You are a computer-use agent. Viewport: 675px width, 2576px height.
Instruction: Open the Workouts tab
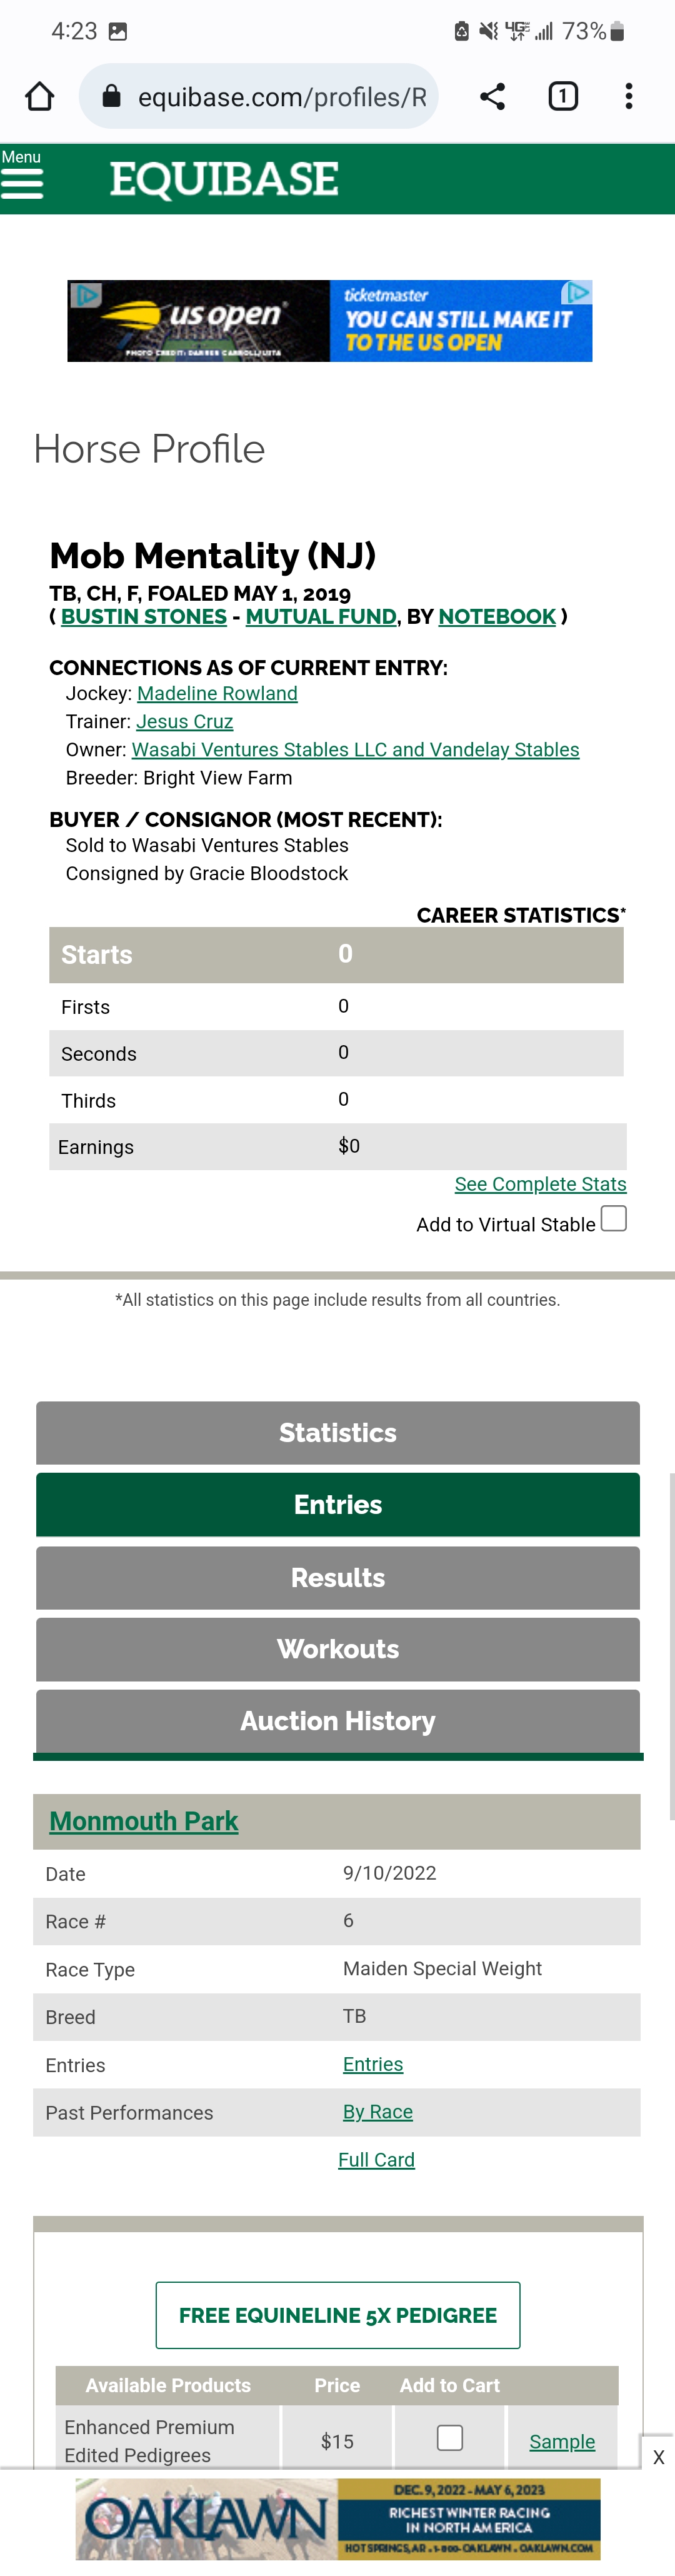coord(338,1649)
